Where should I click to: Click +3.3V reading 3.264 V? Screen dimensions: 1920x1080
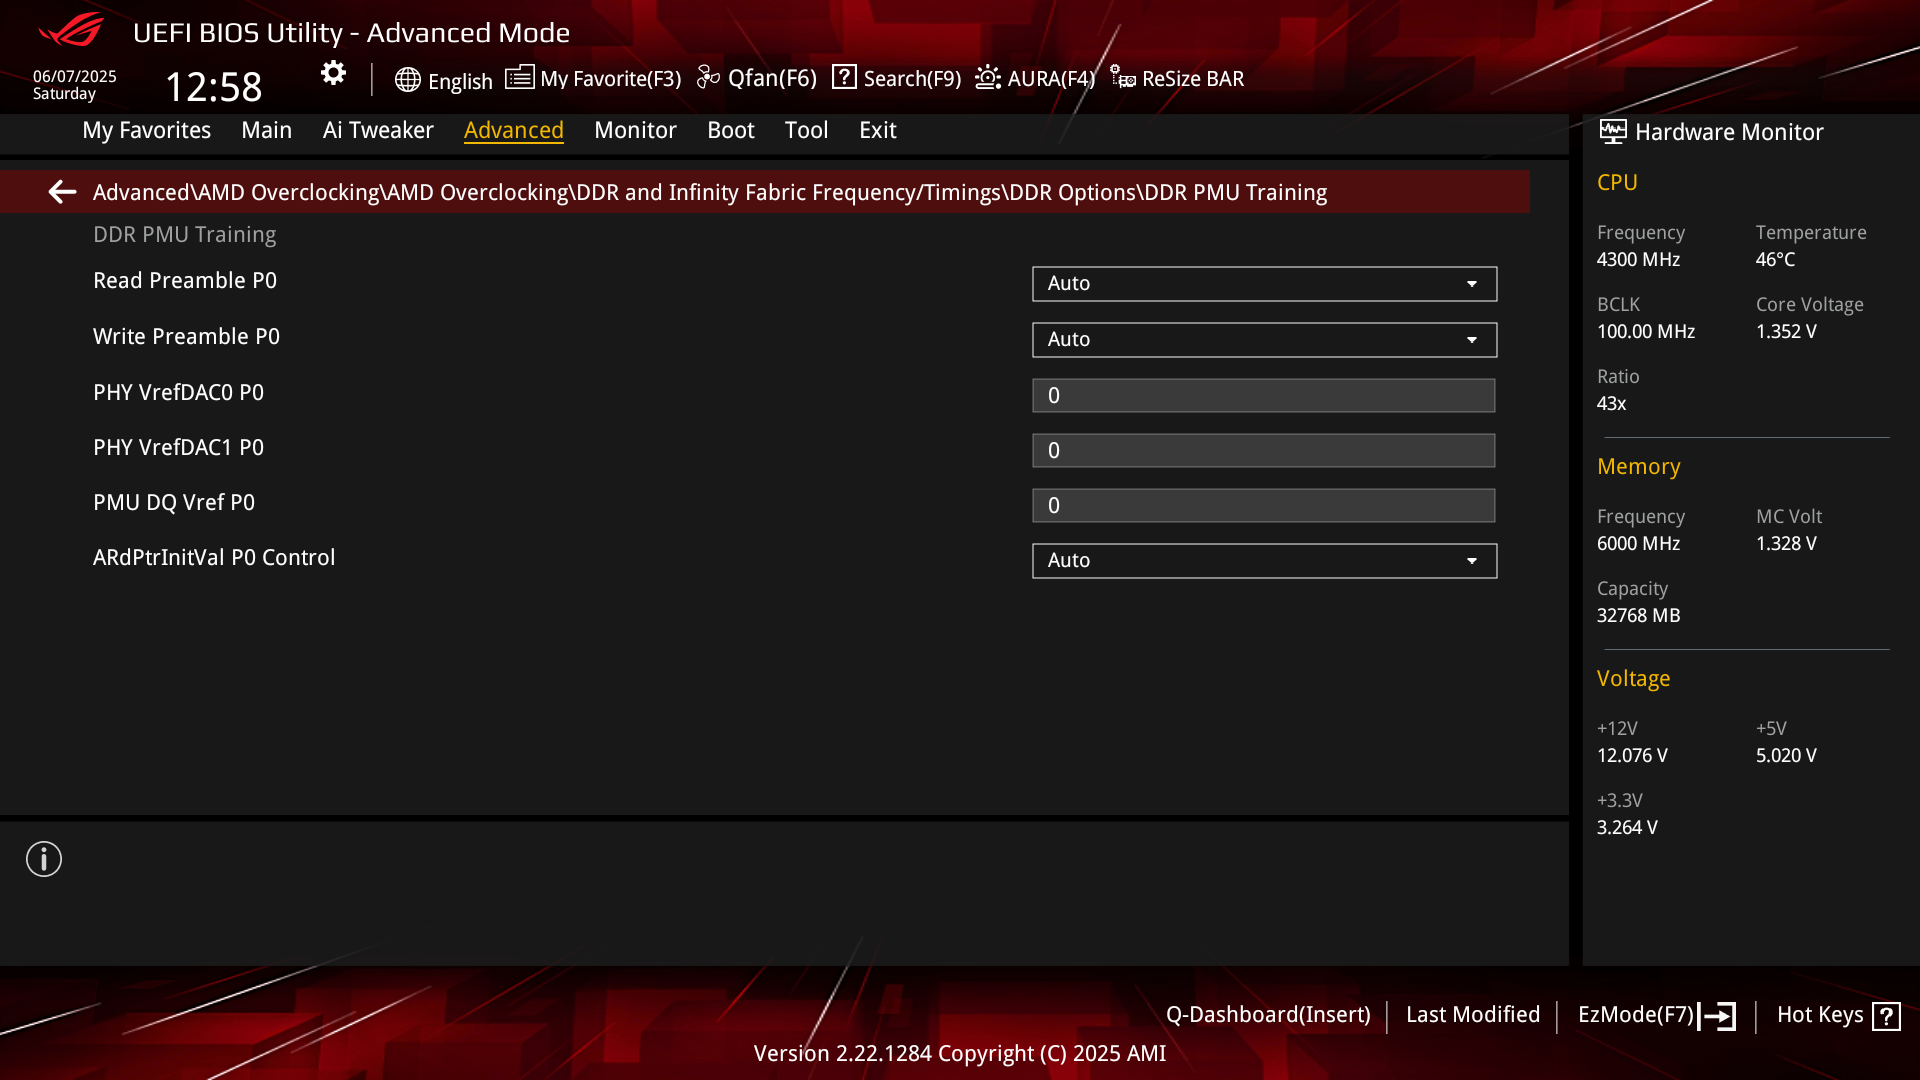[x=1627, y=827]
